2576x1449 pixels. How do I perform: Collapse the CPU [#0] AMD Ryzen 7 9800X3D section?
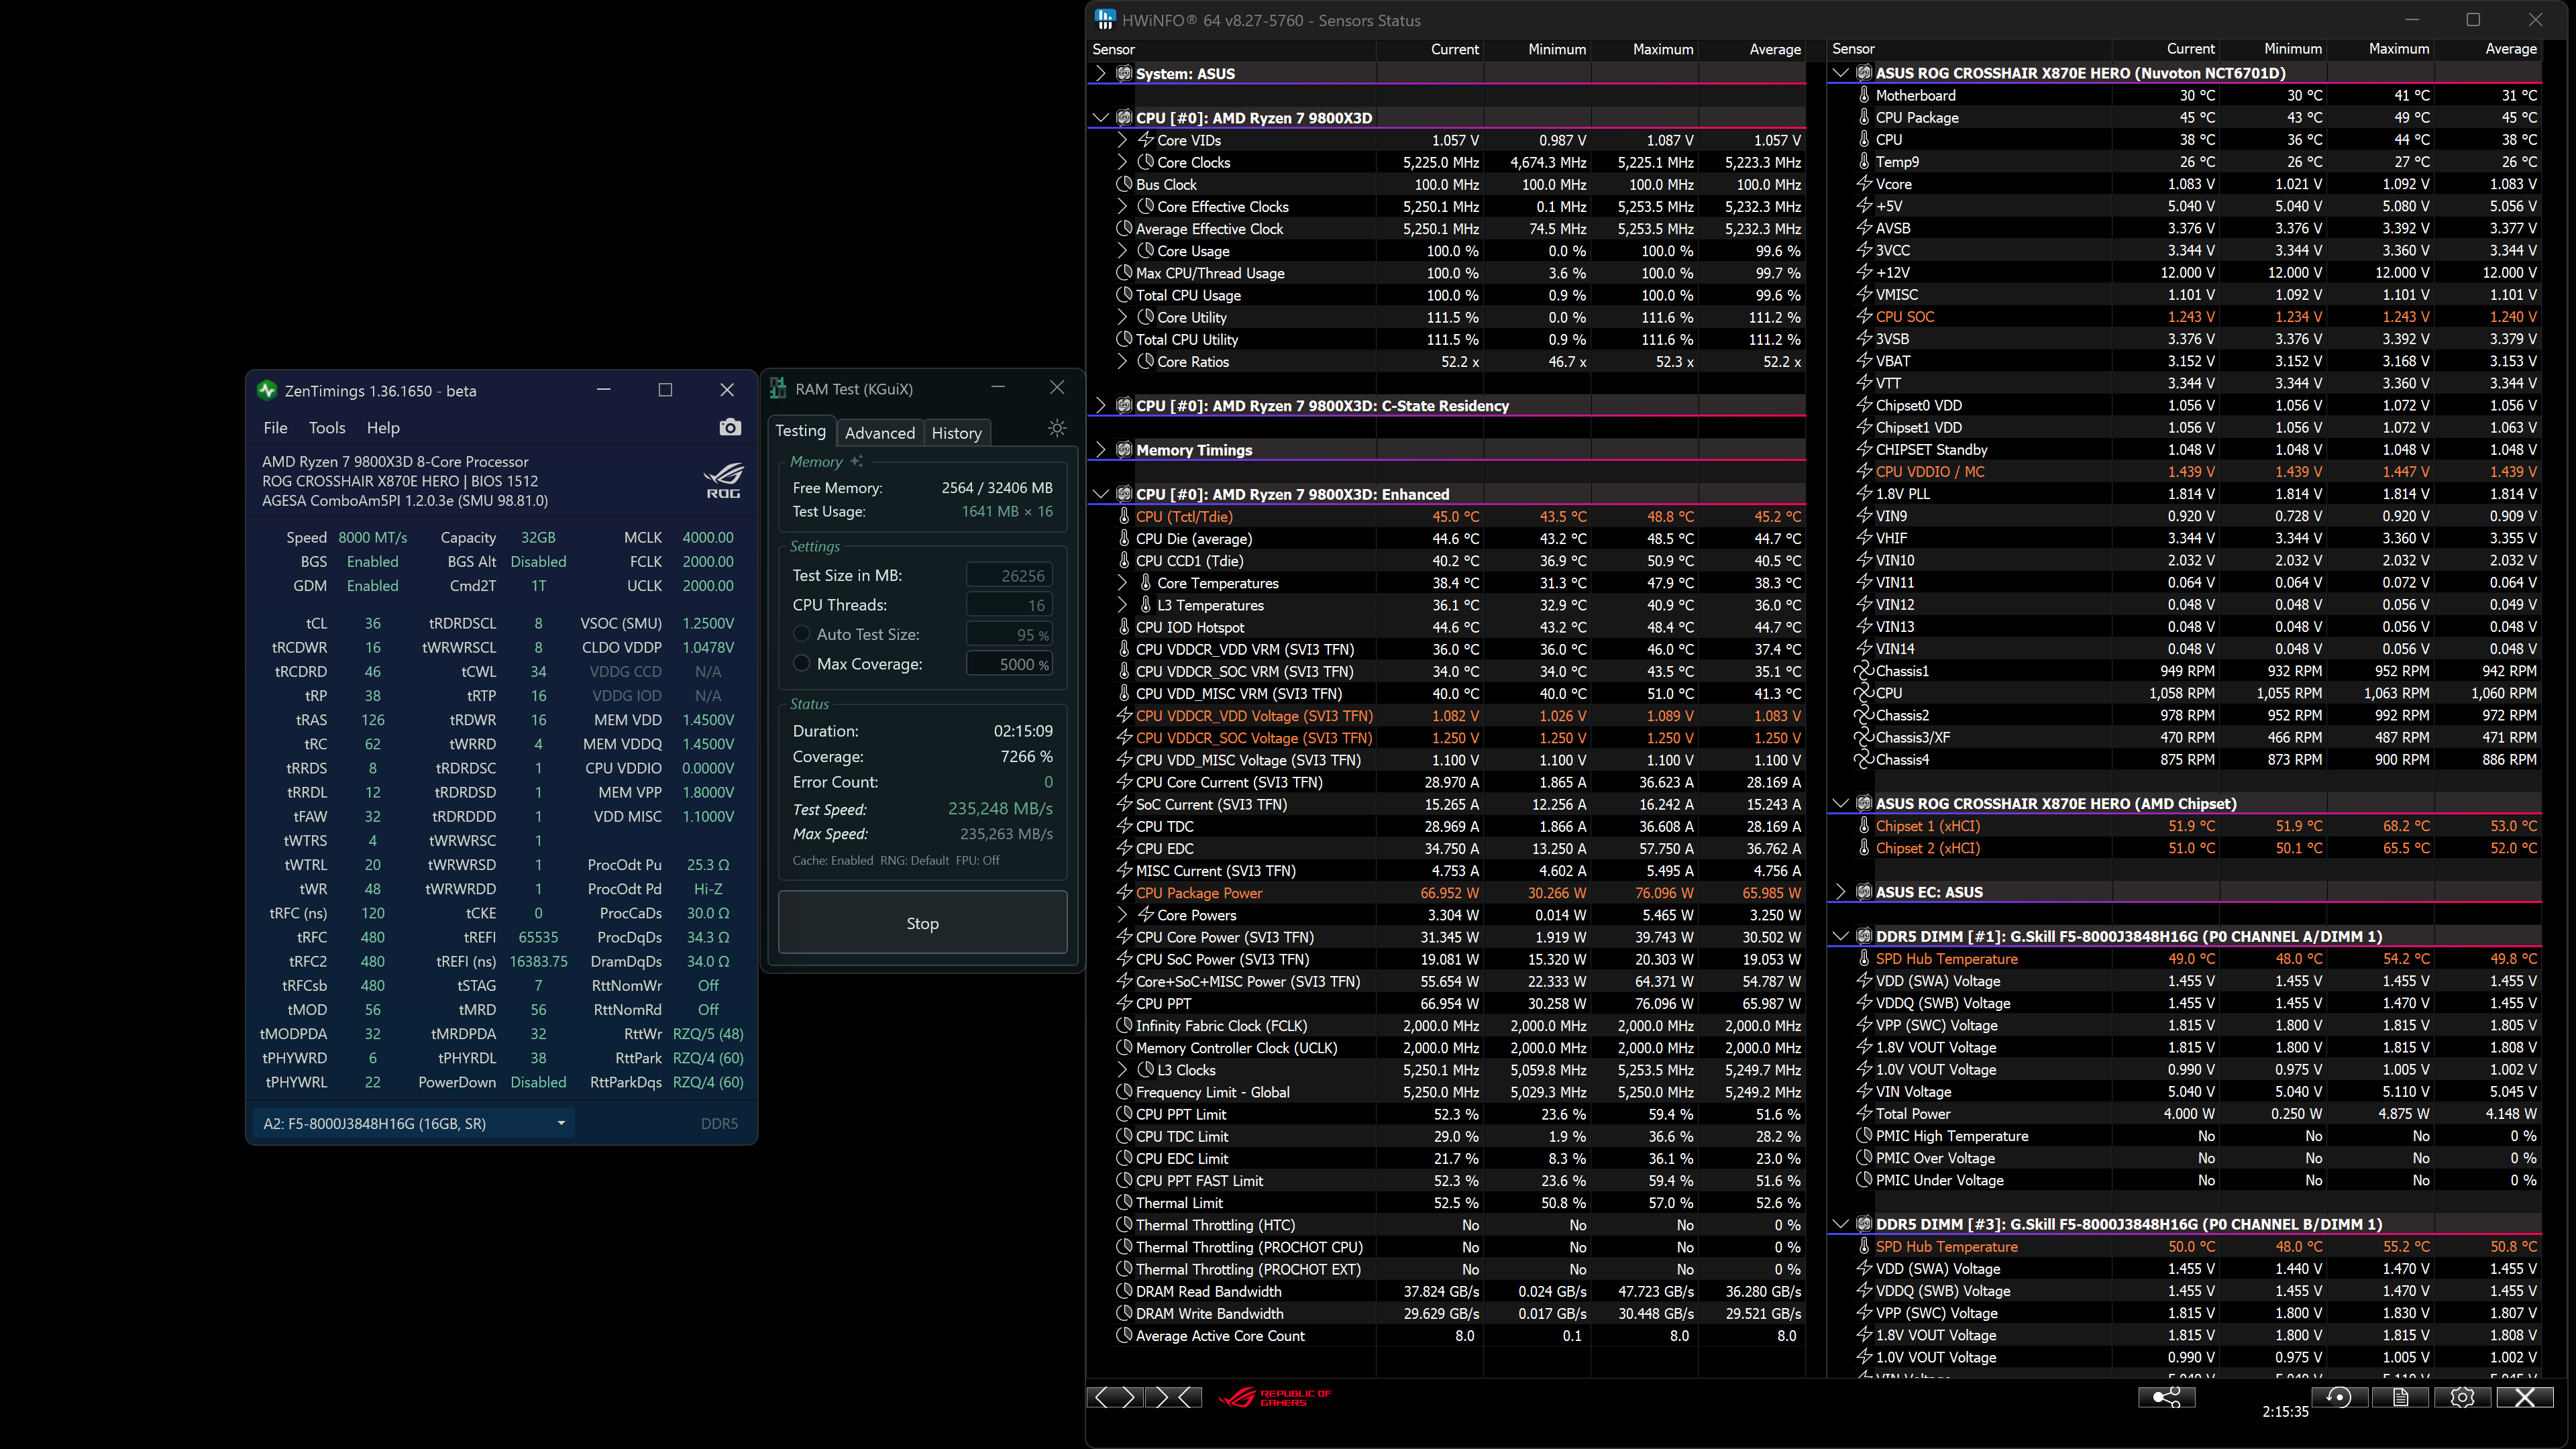pyautogui.click(x=1101, y=118)
